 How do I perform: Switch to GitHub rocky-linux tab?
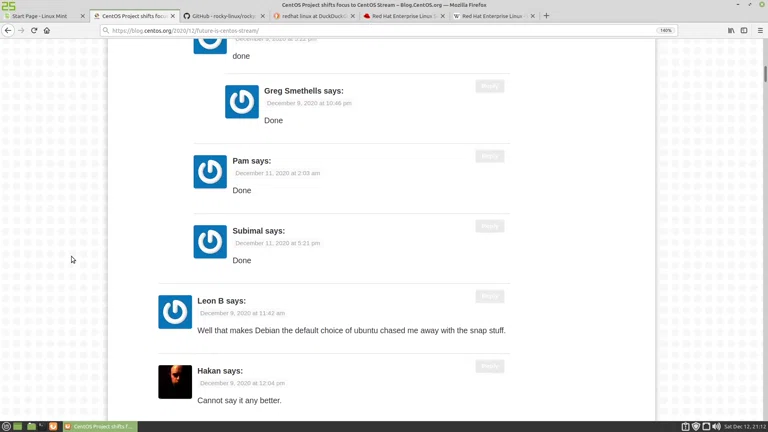tap(222, 16)
